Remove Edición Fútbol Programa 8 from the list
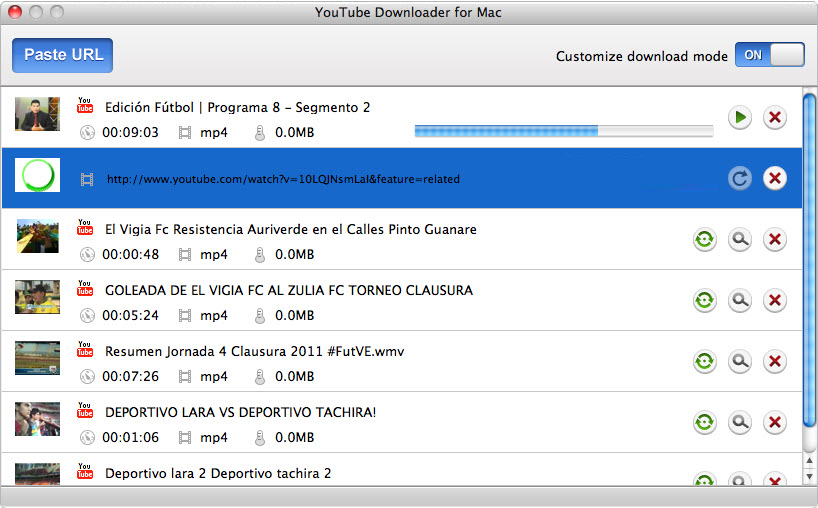The image size is (818, 508). pos(775,117)
